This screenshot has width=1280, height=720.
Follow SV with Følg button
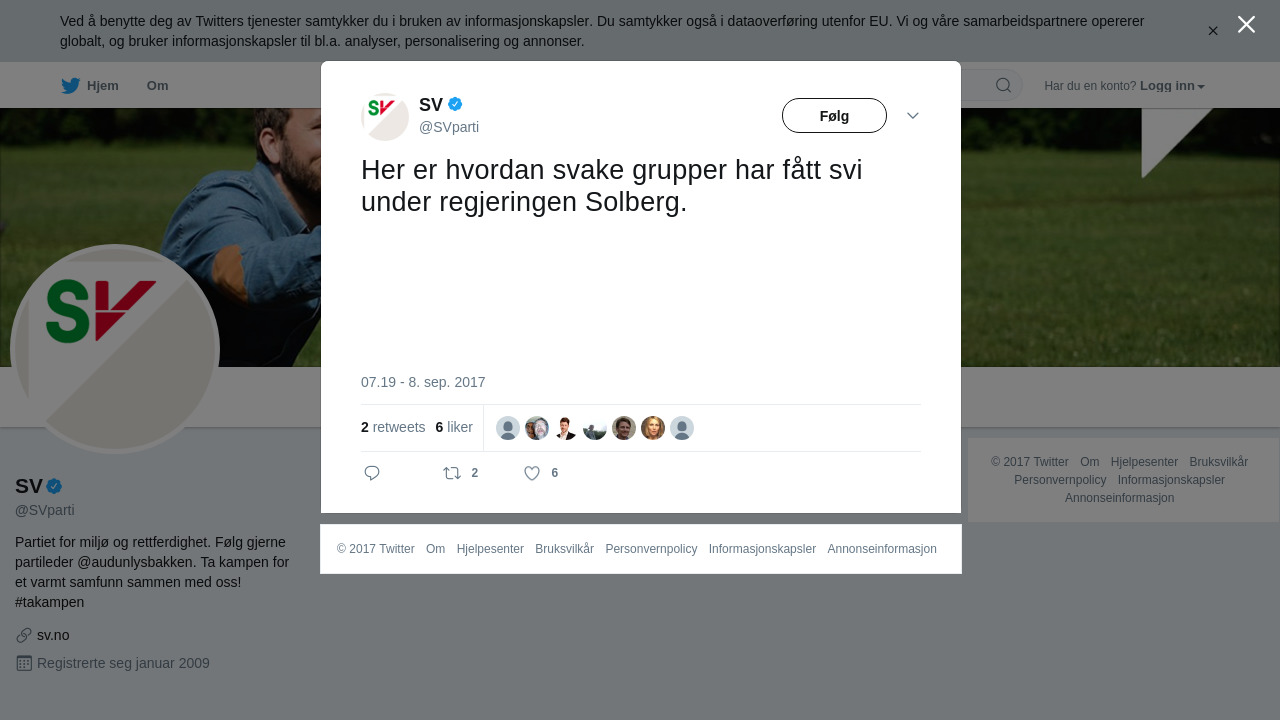pos(834,116)
